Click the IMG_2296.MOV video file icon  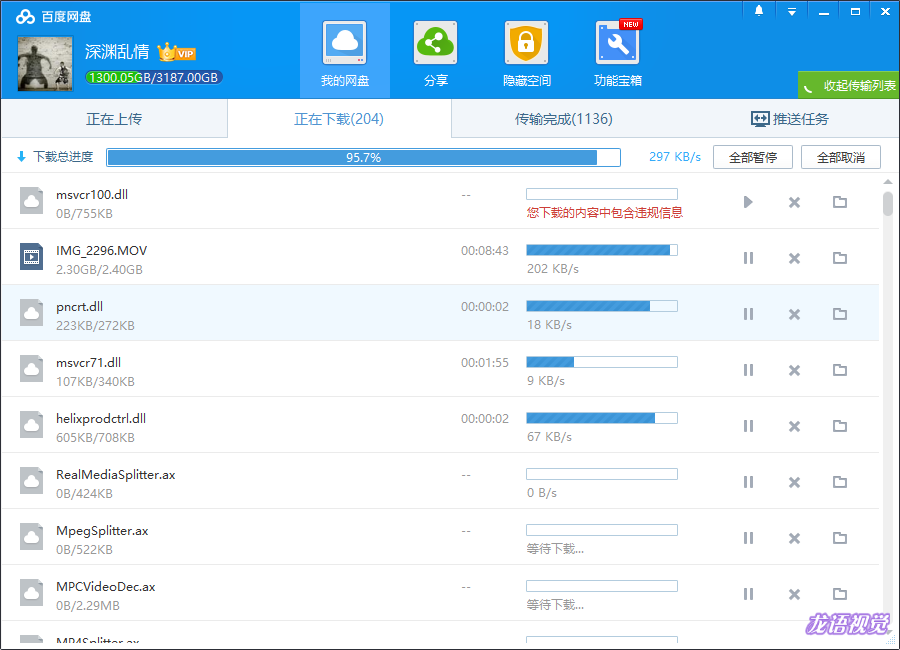pyautogui.click(x=32, y=256)
